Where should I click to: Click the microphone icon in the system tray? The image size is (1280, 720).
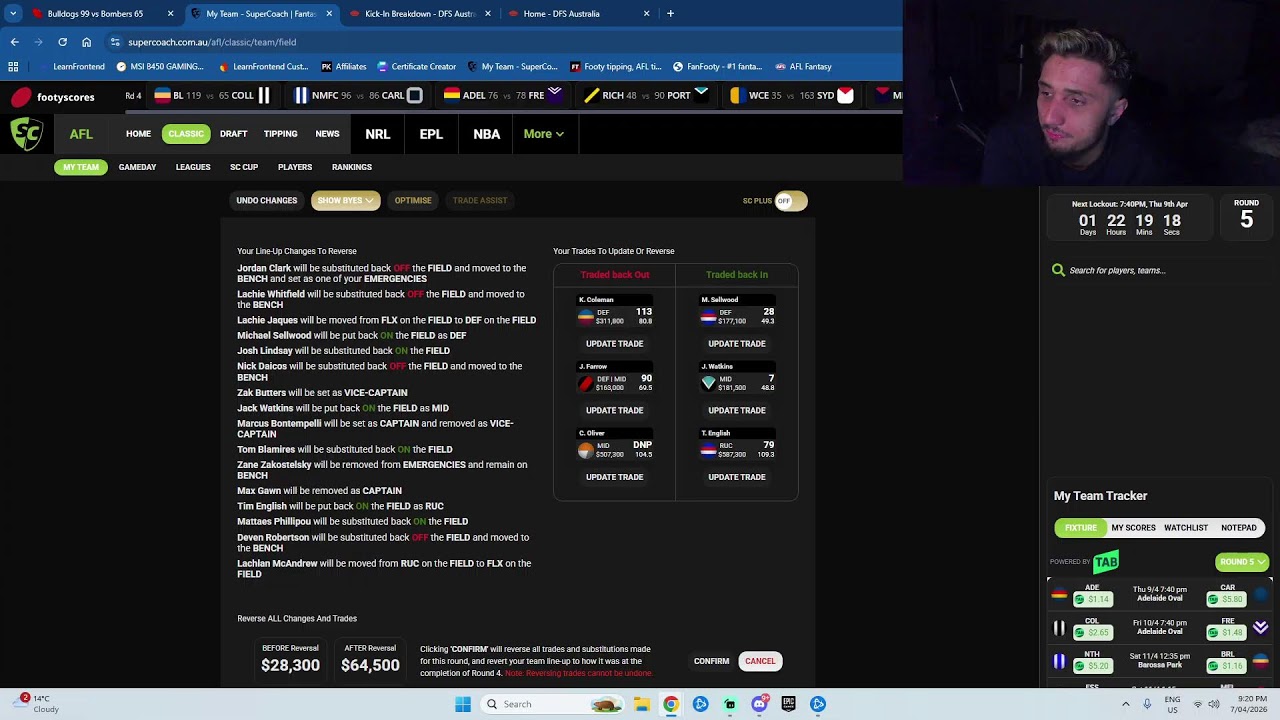1146,704
